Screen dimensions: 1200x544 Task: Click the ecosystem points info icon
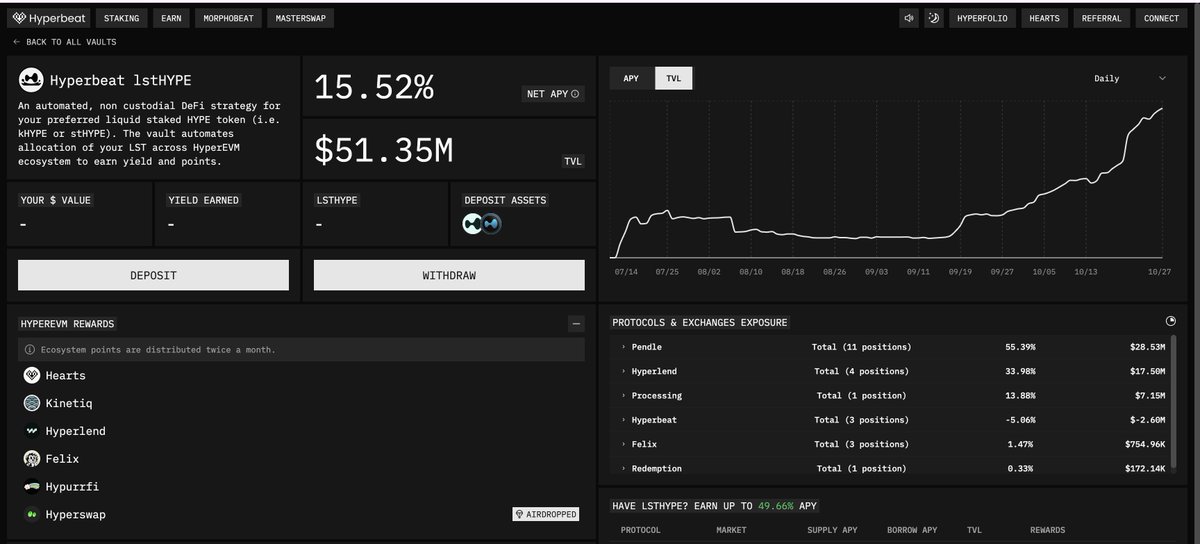30,350
